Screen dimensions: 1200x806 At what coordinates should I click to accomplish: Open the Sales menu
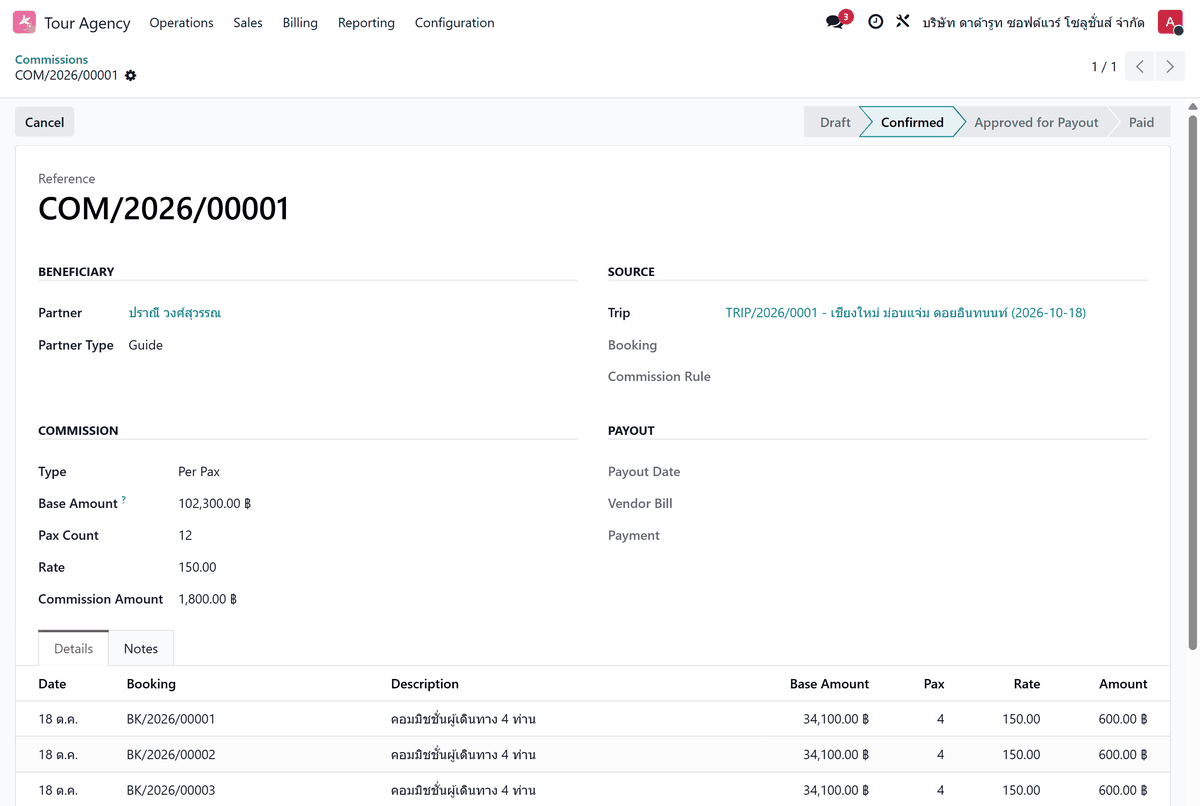pyautogui.click(x=248, y=22)
